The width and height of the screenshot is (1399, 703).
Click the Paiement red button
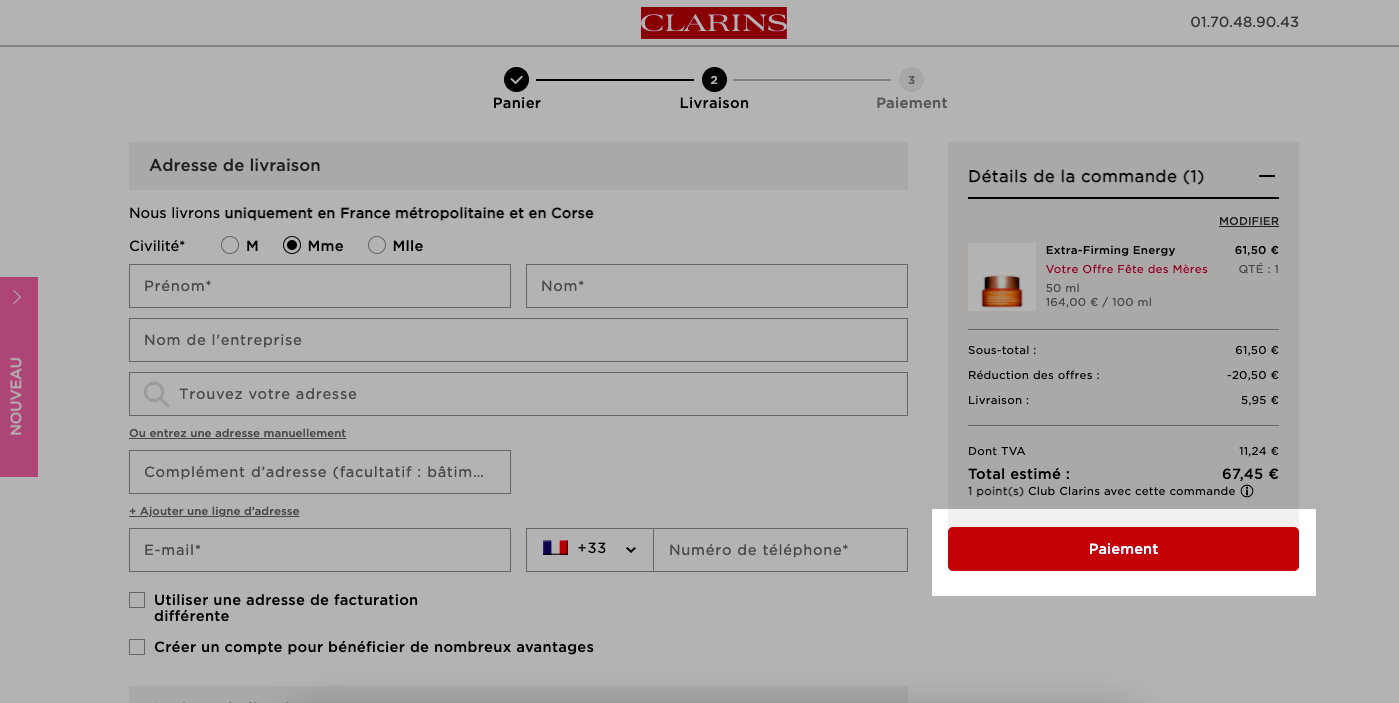[x=1123, y=549]
